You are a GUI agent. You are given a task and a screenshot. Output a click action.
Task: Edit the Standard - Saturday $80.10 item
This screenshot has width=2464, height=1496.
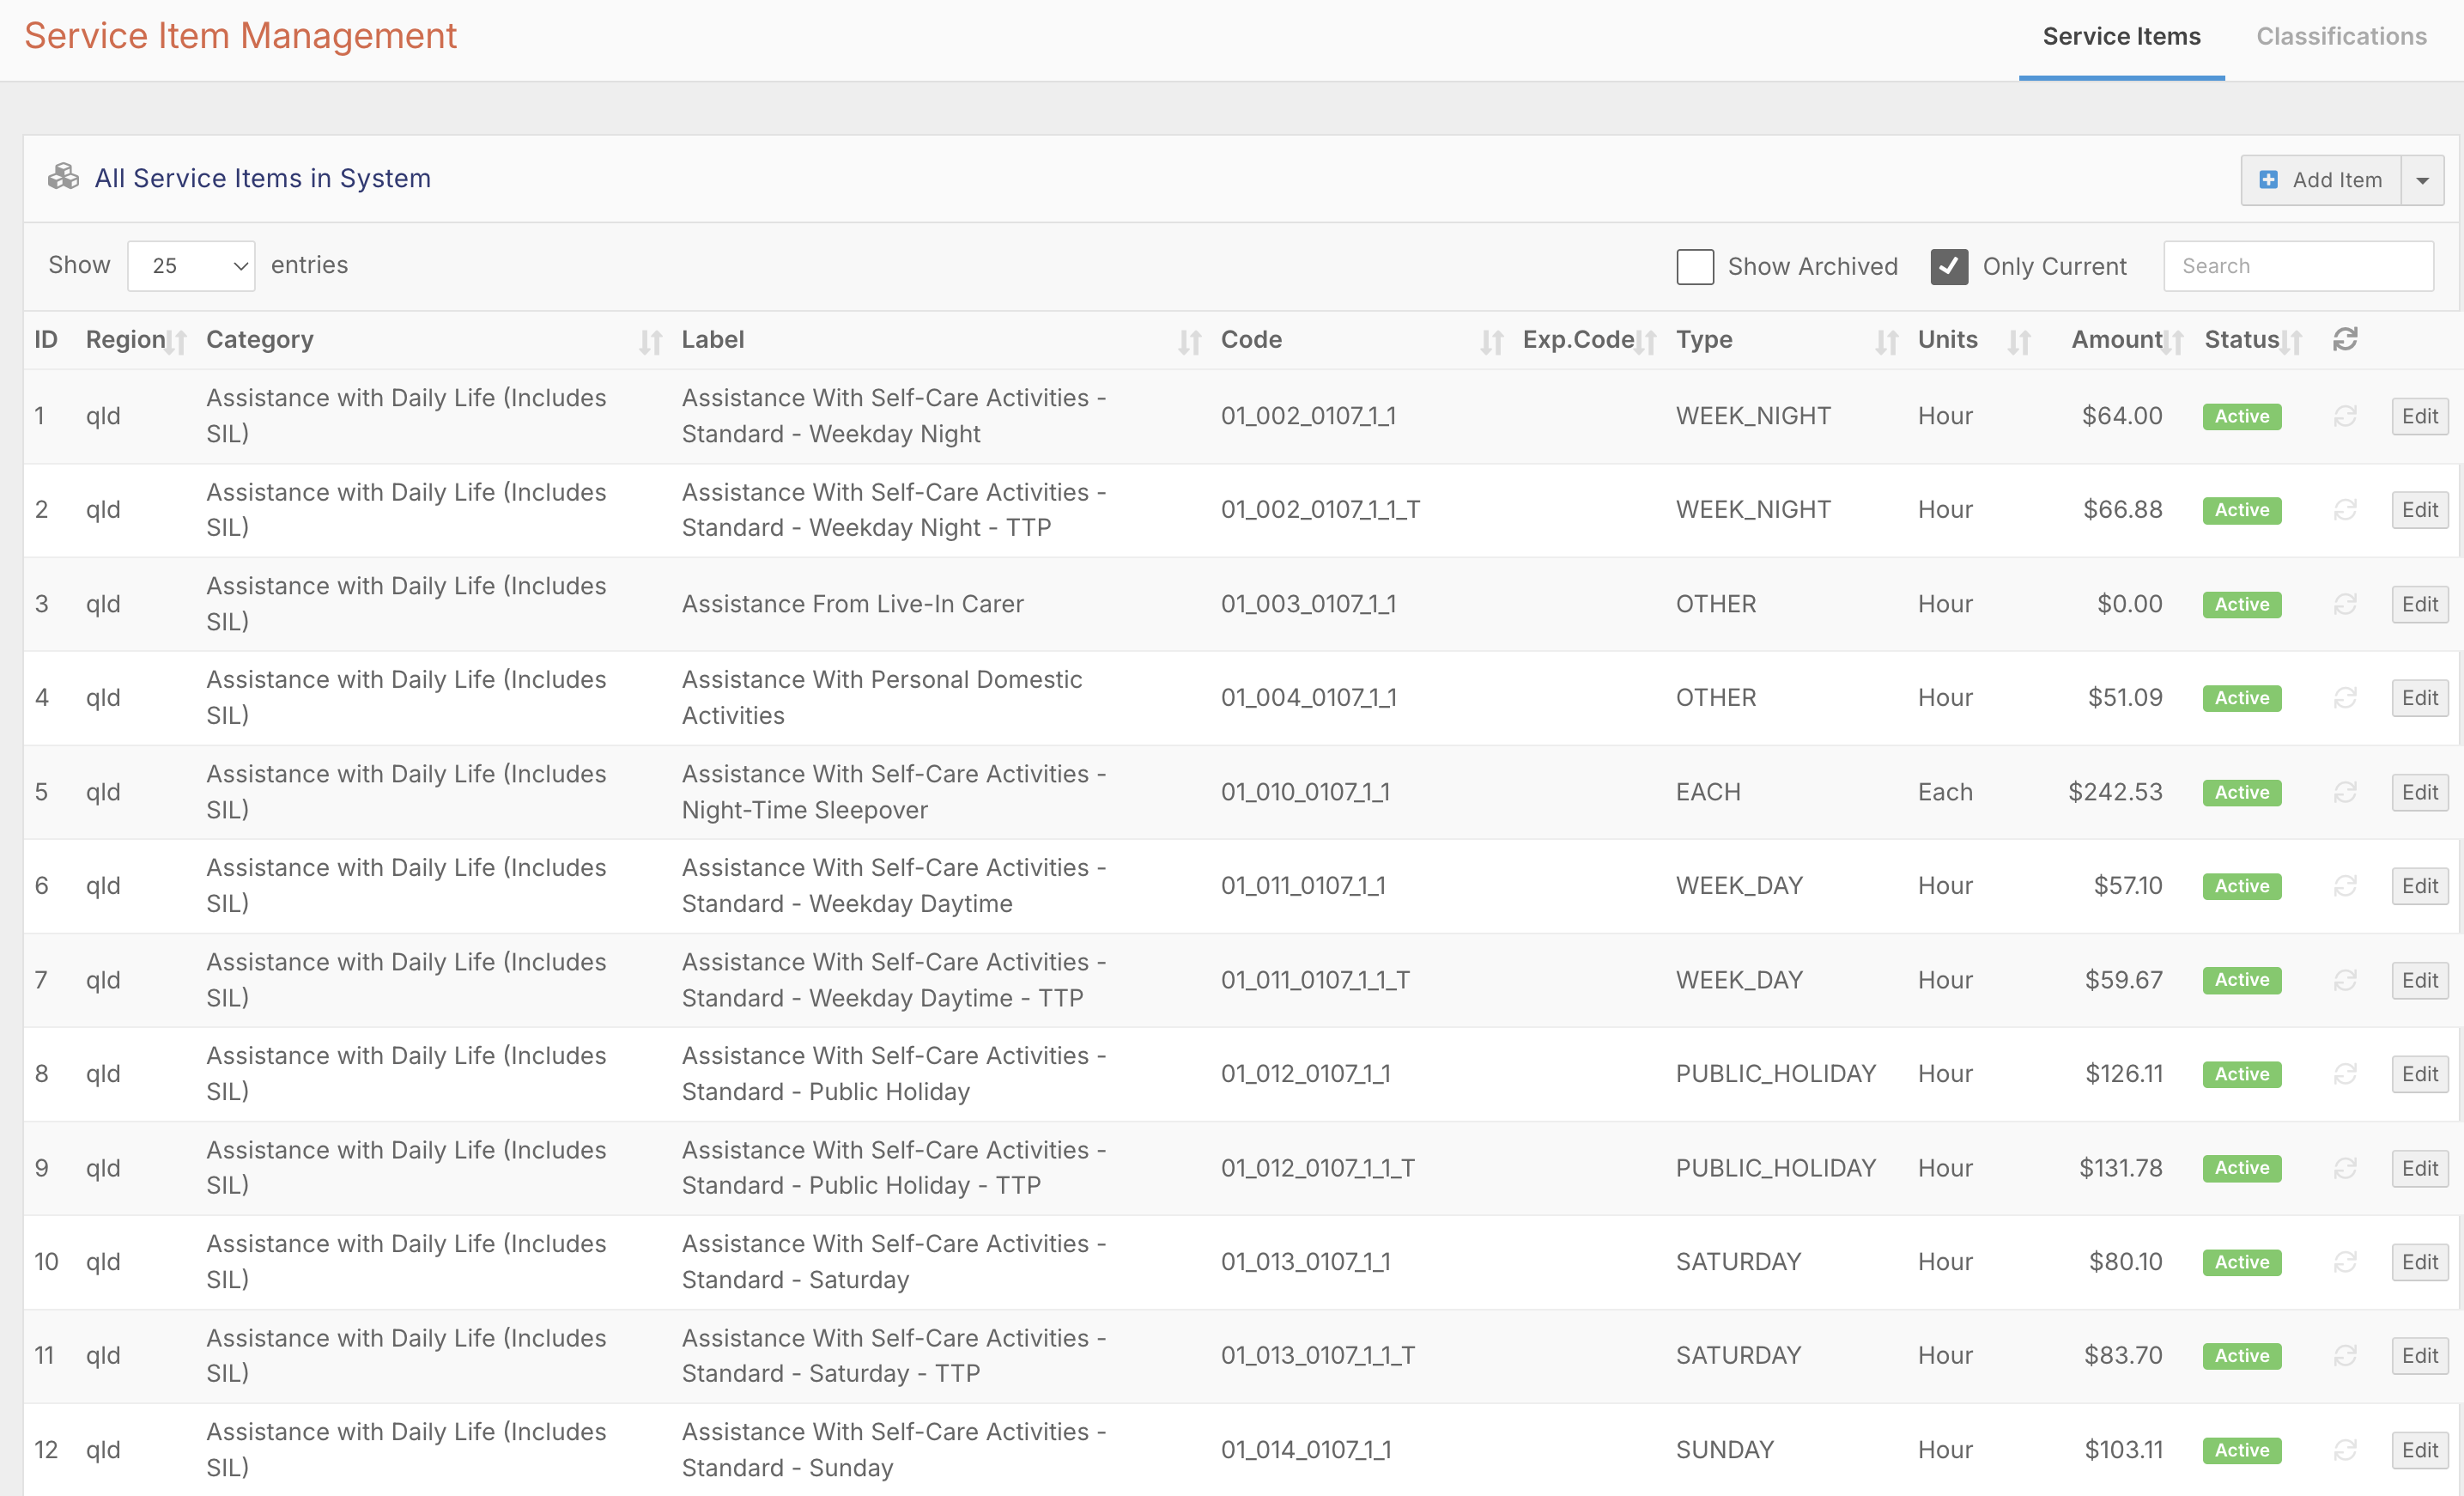pos(2420,1262)
